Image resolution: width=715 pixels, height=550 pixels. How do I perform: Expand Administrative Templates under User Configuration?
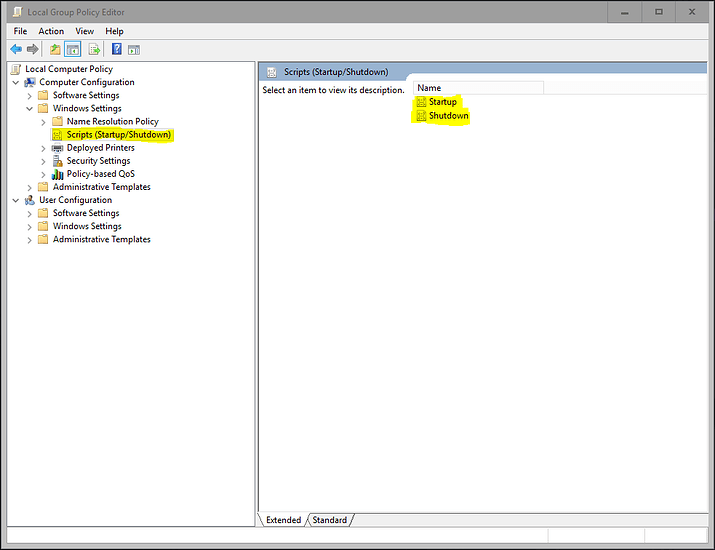[30, 240]
